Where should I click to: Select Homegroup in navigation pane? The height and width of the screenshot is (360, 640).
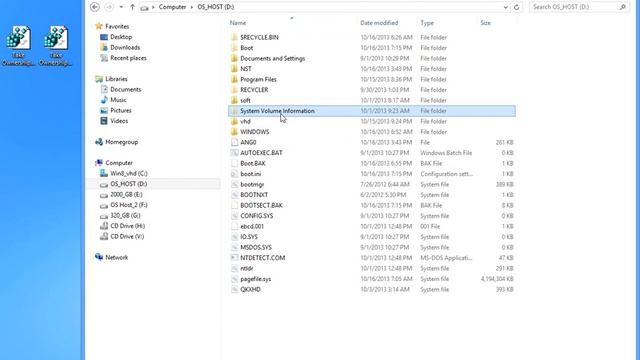(x=121, y=142)
